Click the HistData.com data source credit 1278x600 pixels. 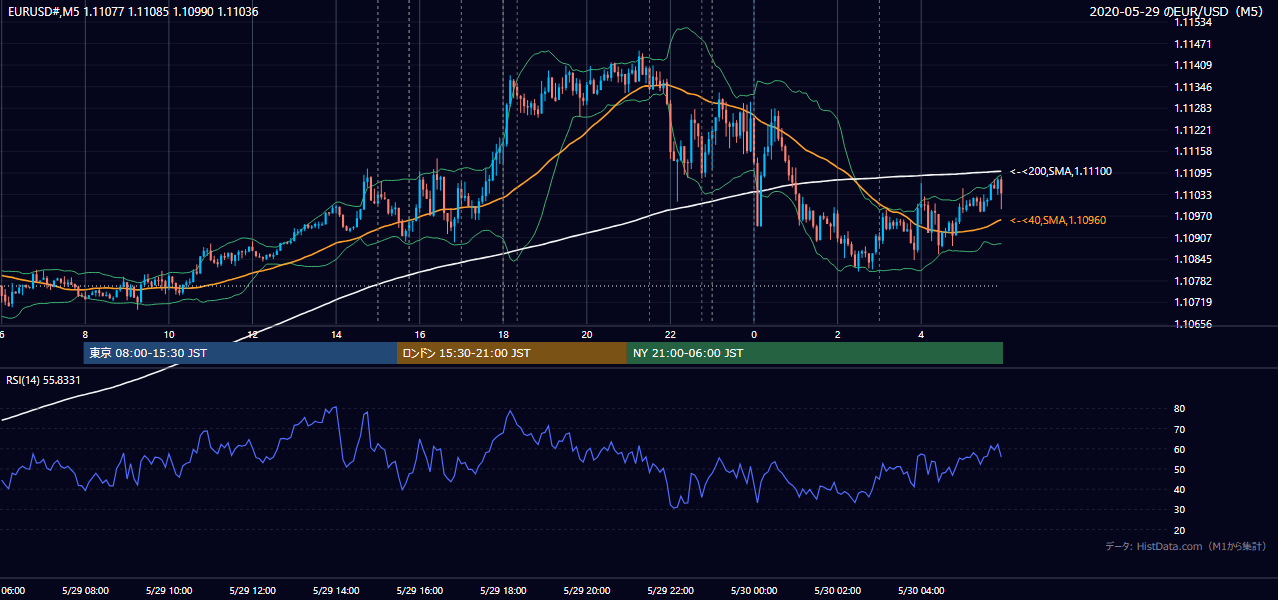click(1186, 546)
